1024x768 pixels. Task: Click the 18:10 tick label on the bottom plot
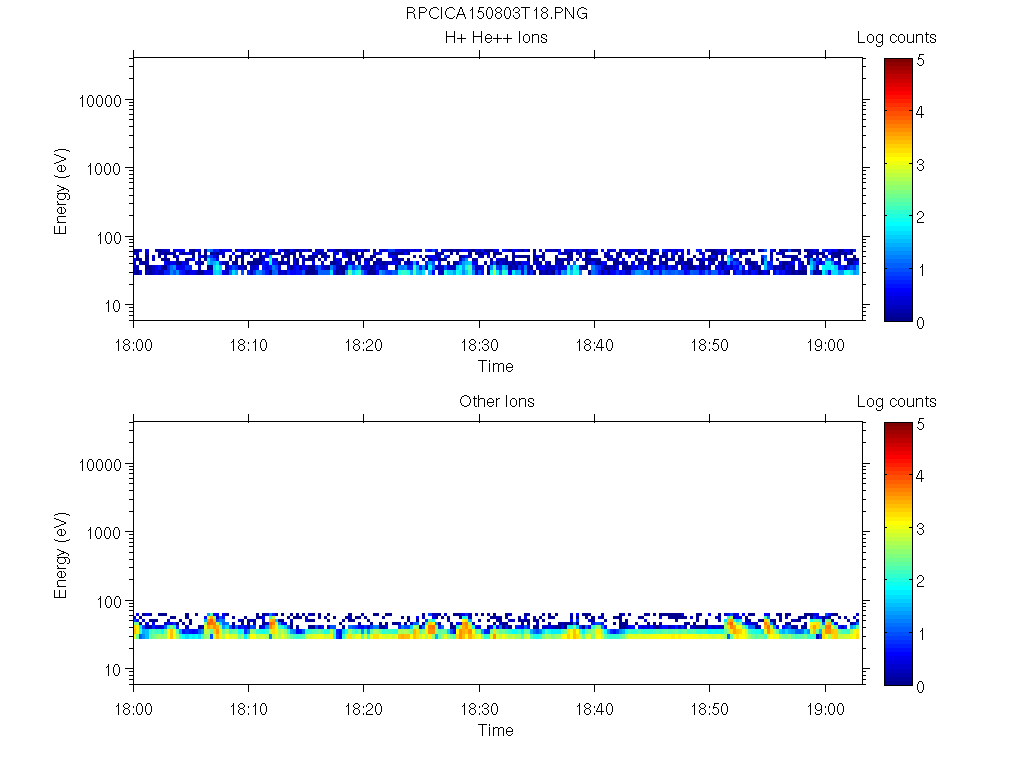coord(249,709)
